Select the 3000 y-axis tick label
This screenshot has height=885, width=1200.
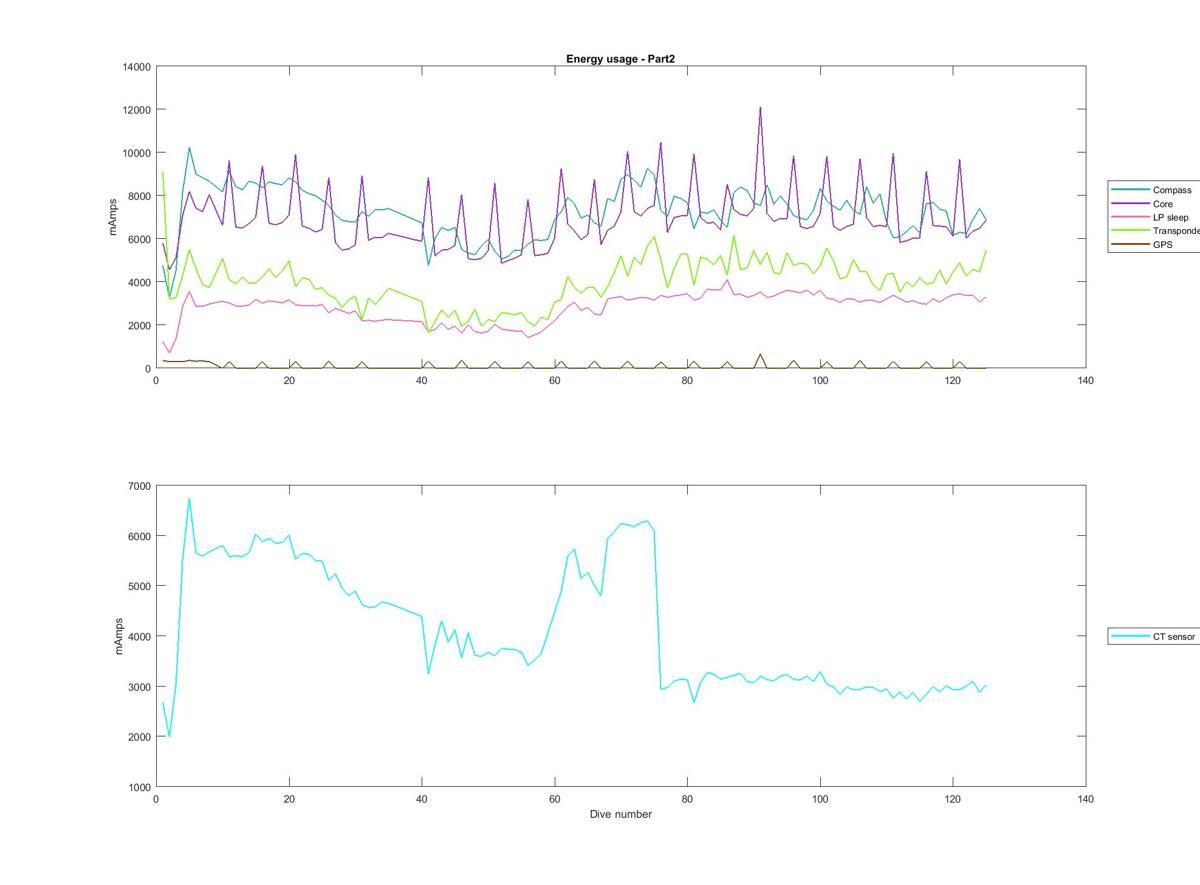(140, 687)
